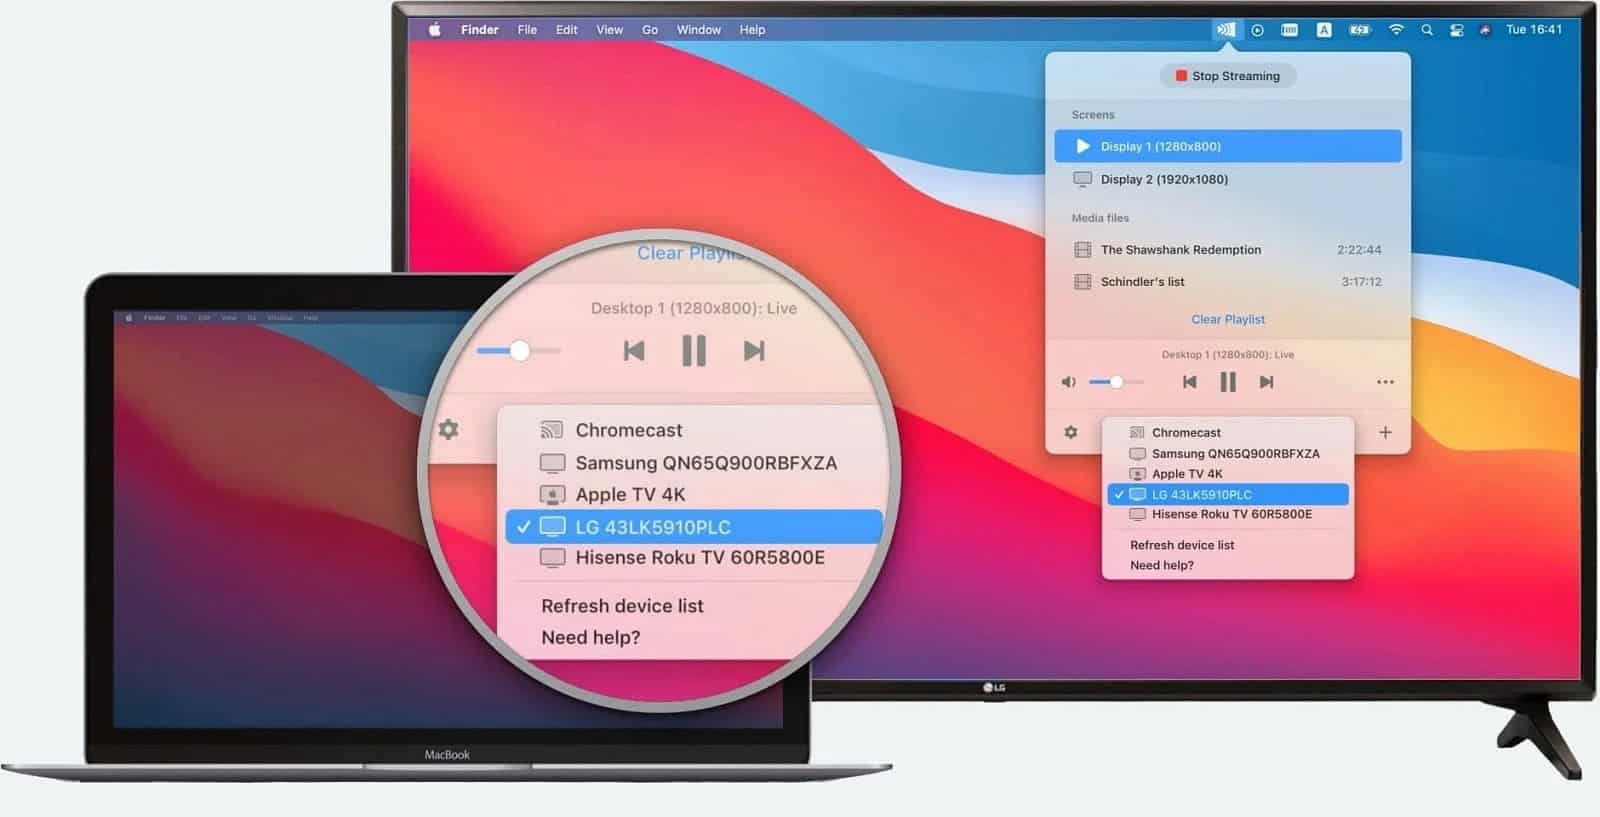The image size is (1600, 817).
Task: Click the pause button in the magnified circle
Action: [694, 351]
